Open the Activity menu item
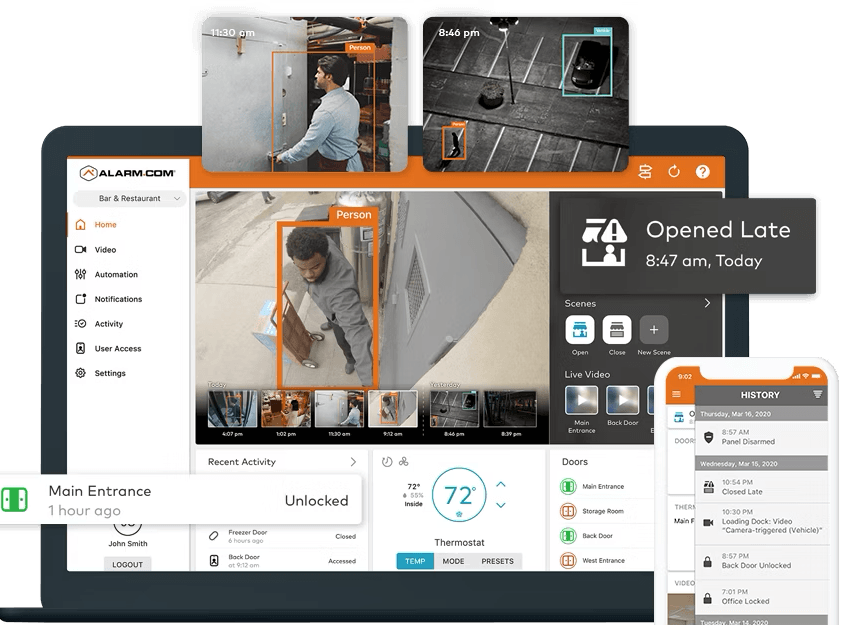The height and width of the screenshot is (625, 847). pos(109,324)
